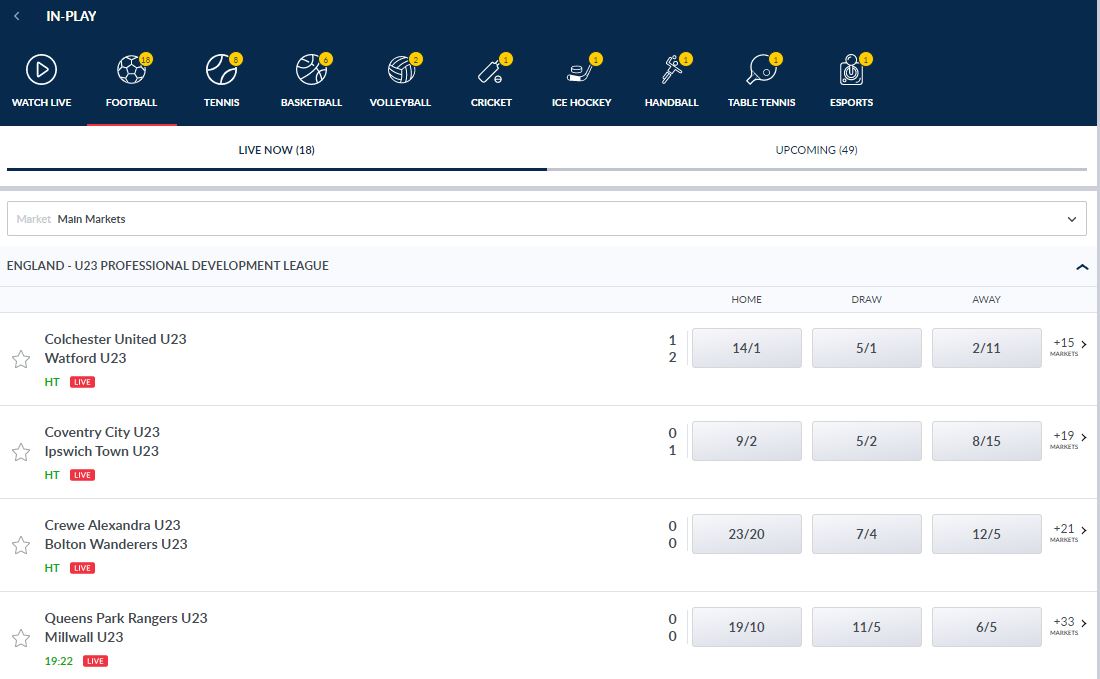Open the Colchester United U23 match name
Image resolution: width=1100 pixels, height=679 pixels.
(116, 339)
